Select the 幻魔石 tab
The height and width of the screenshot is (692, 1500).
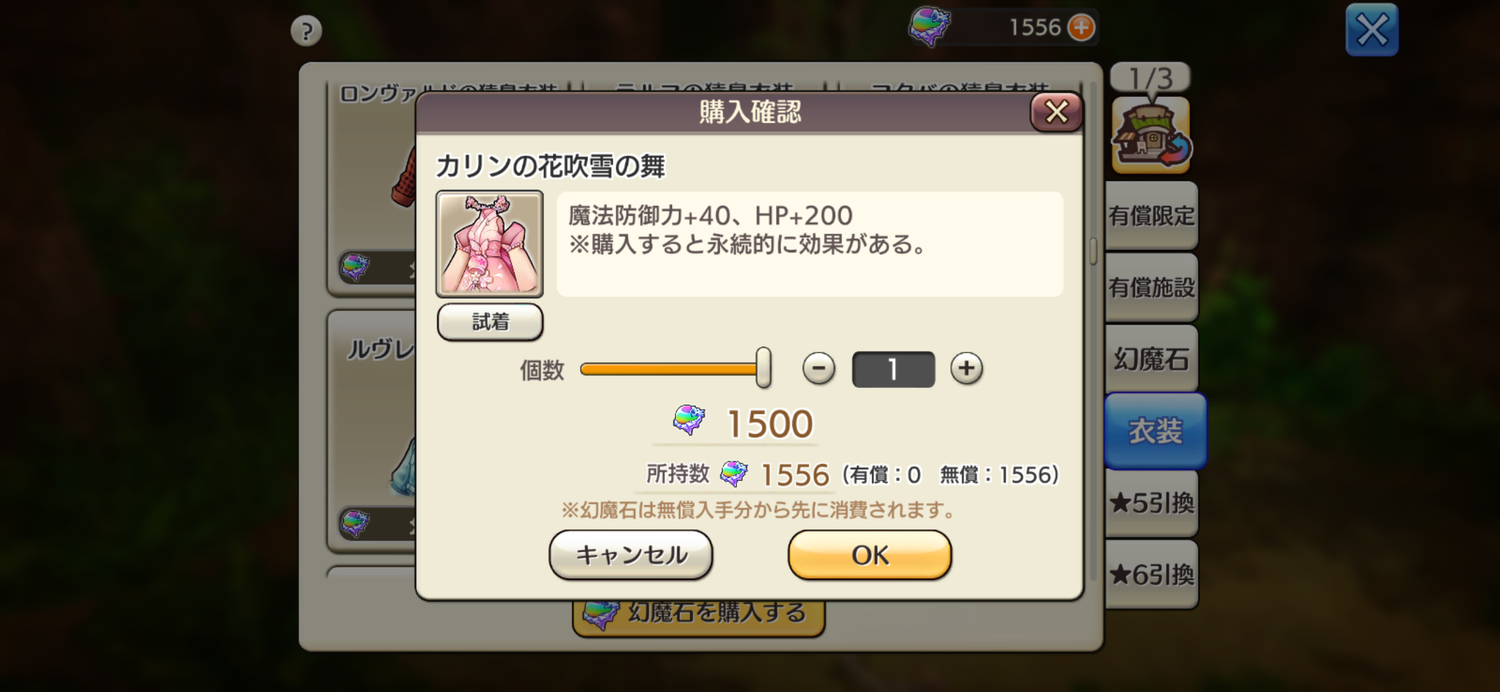click(x=1151, y=360)
